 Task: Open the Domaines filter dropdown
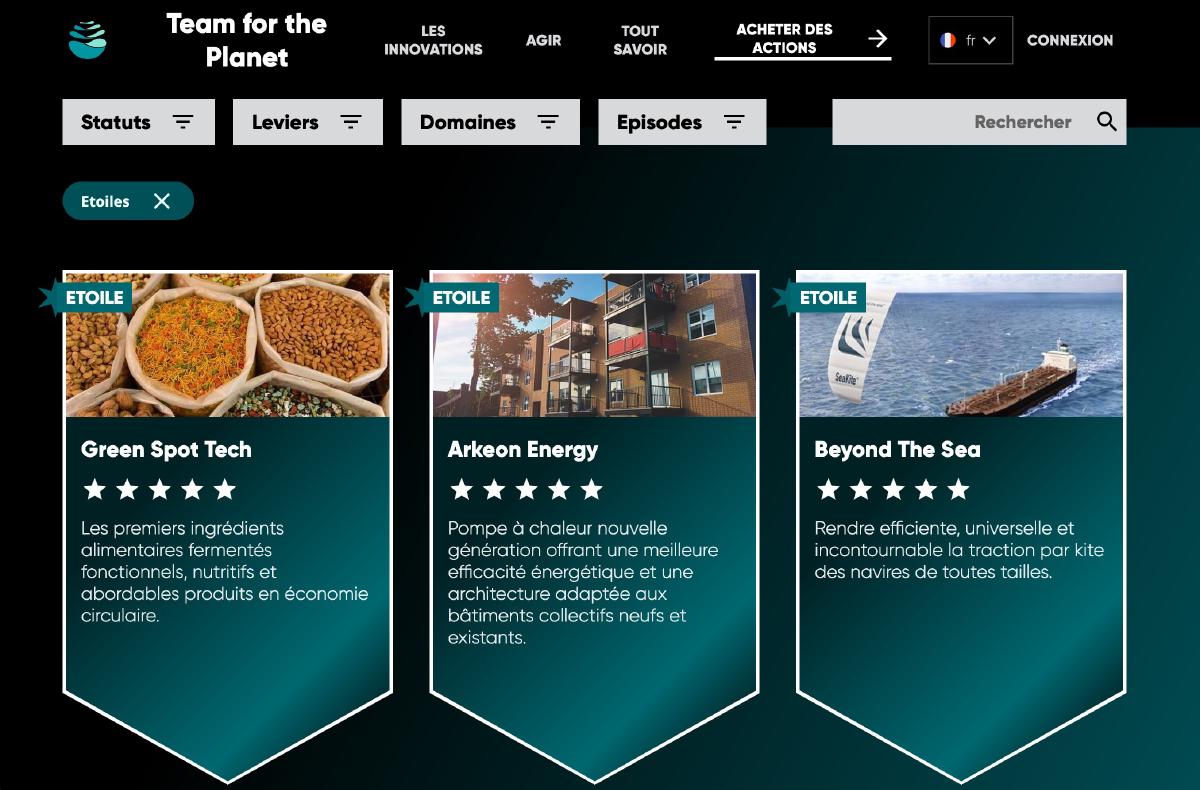point(490,122)
